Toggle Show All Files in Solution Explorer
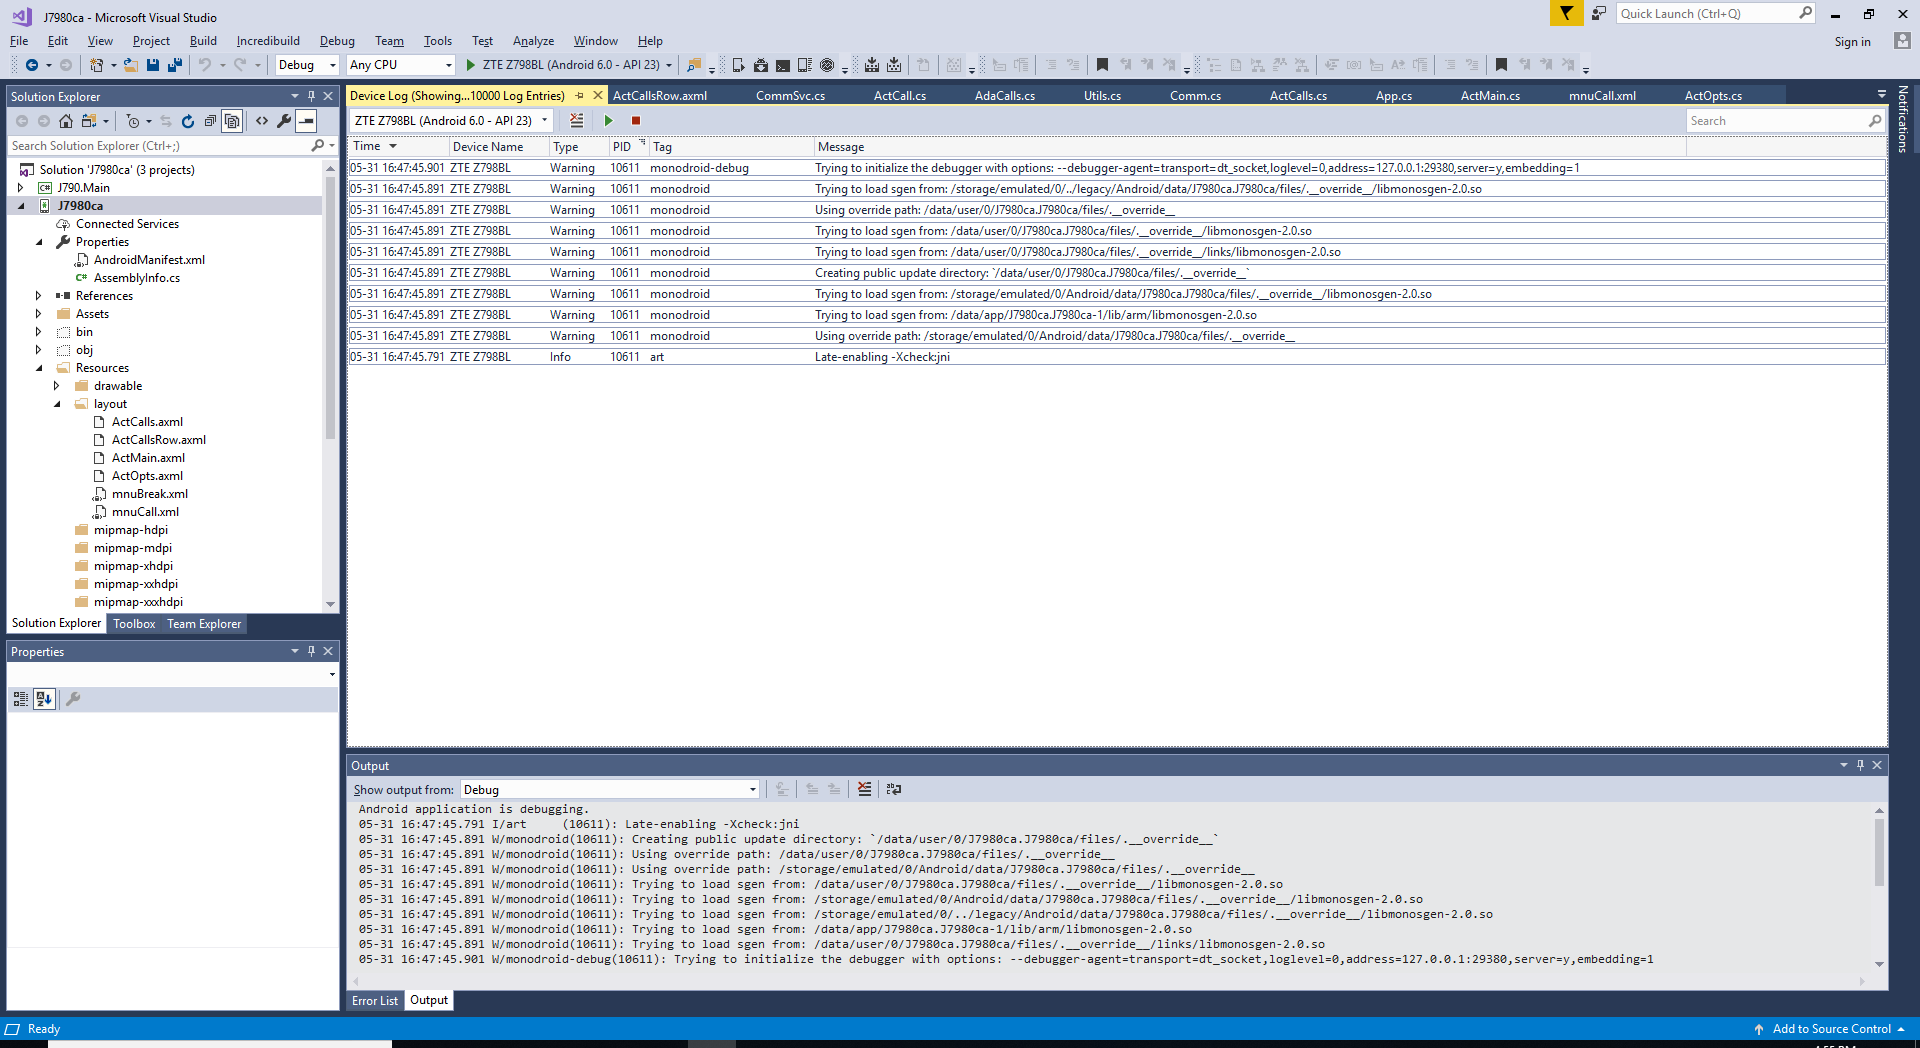 point(232,121)
